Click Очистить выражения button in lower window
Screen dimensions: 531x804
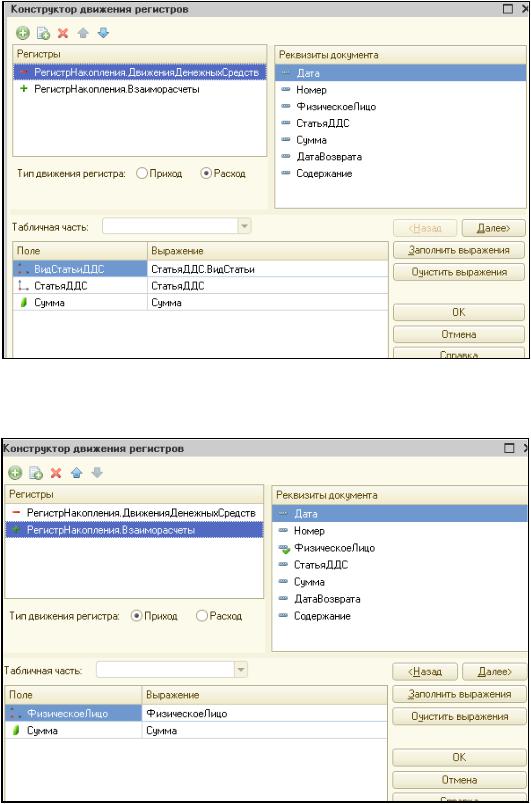point(459,716)
